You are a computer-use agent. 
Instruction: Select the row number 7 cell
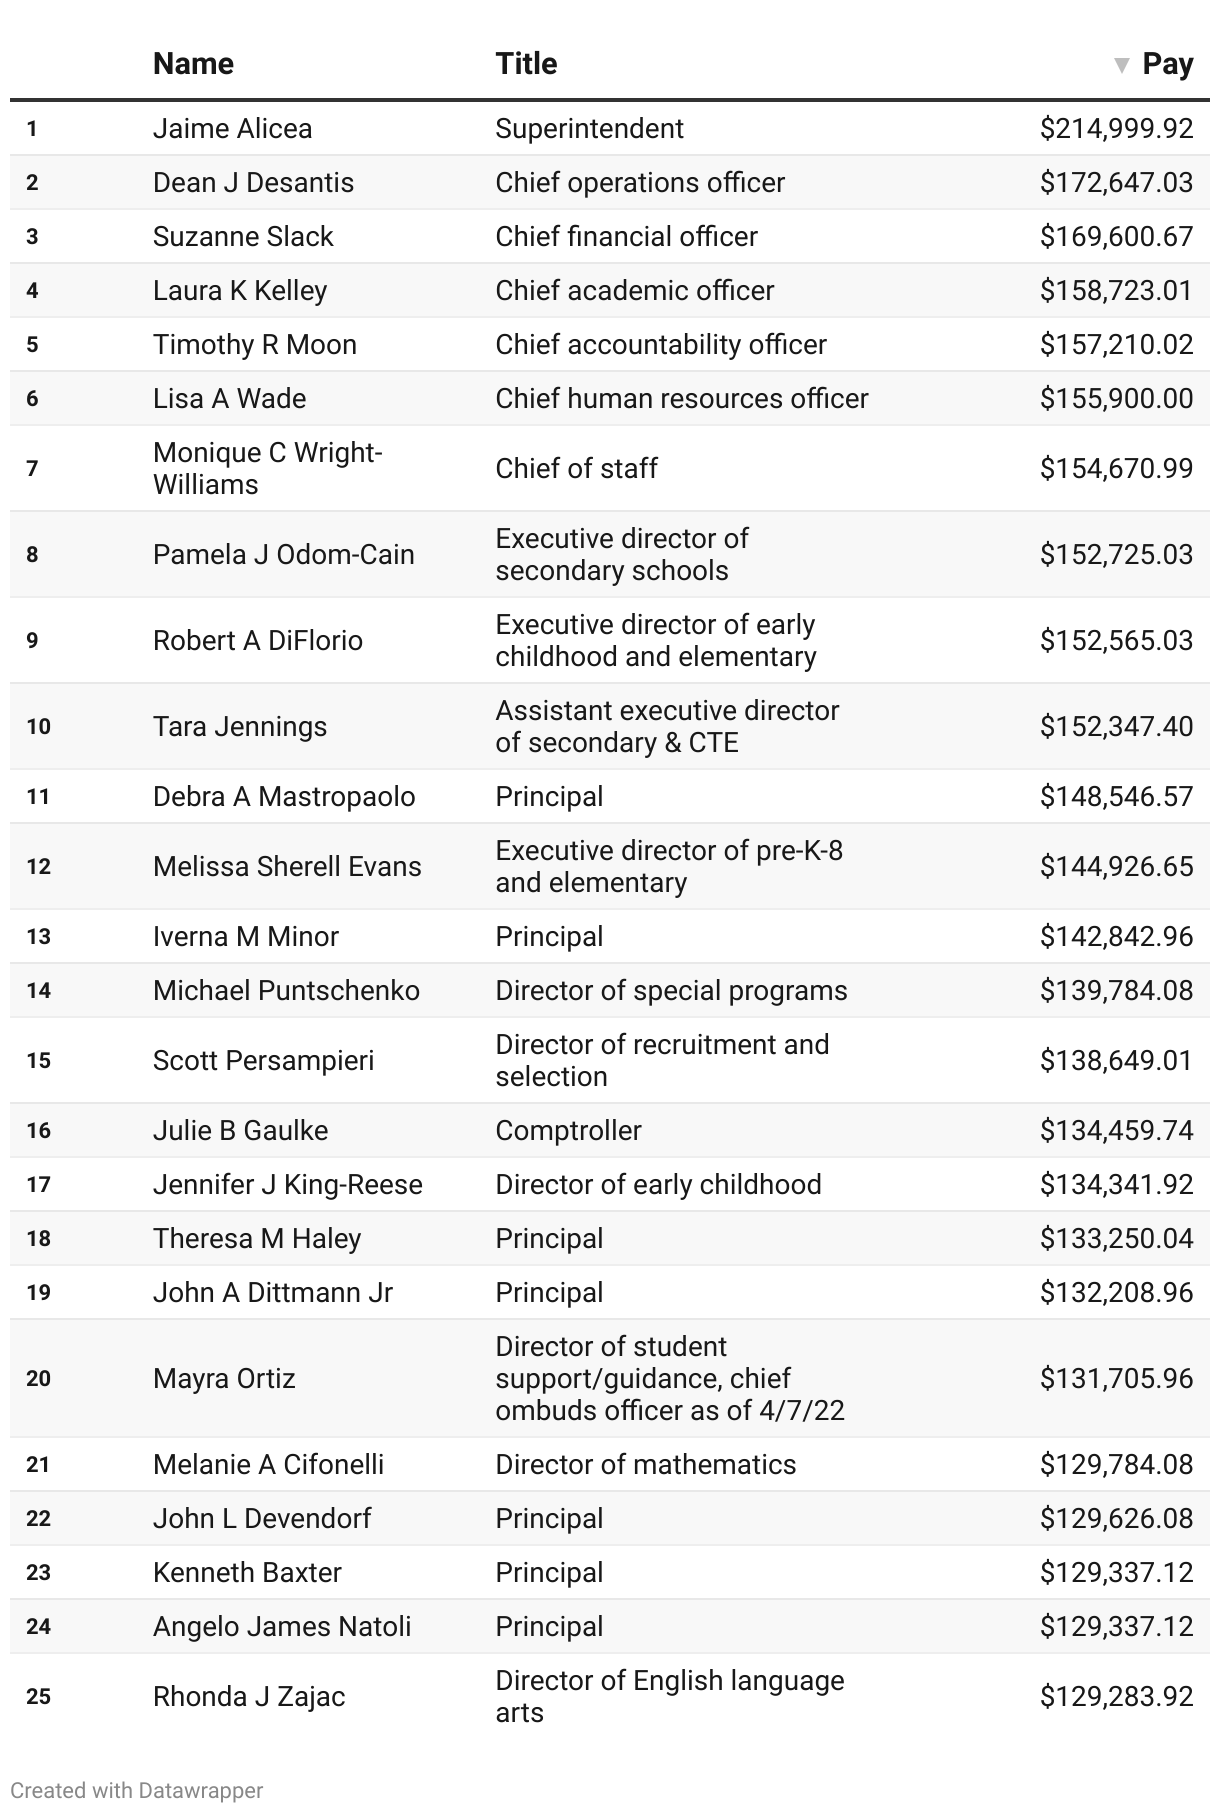(x=33, y=469)
